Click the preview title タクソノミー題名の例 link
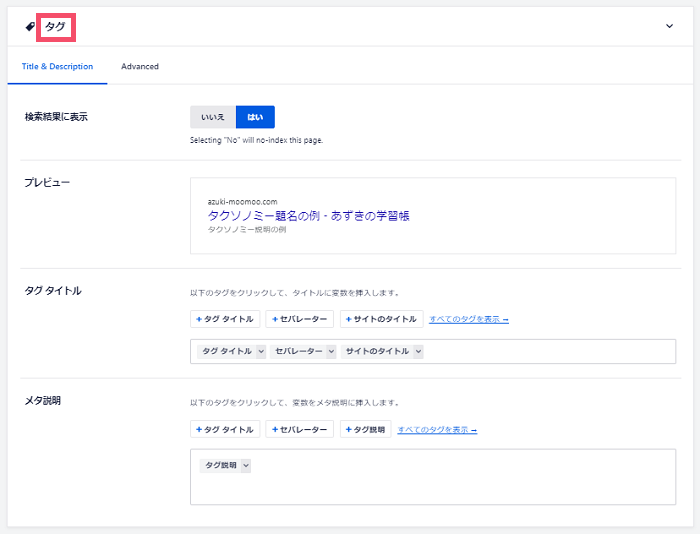700x534 pixels. pos(308,216)
